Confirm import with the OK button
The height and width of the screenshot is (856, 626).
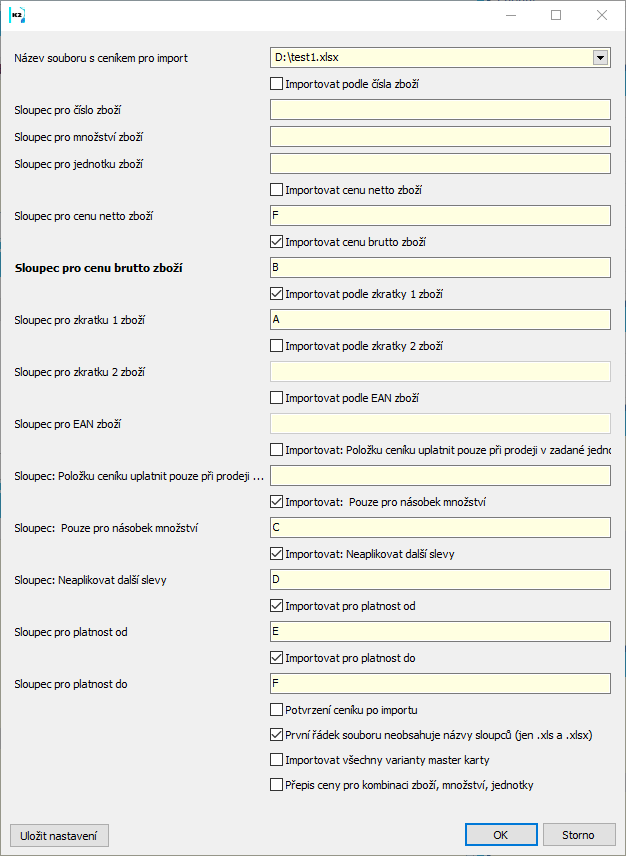click(501, 835)
